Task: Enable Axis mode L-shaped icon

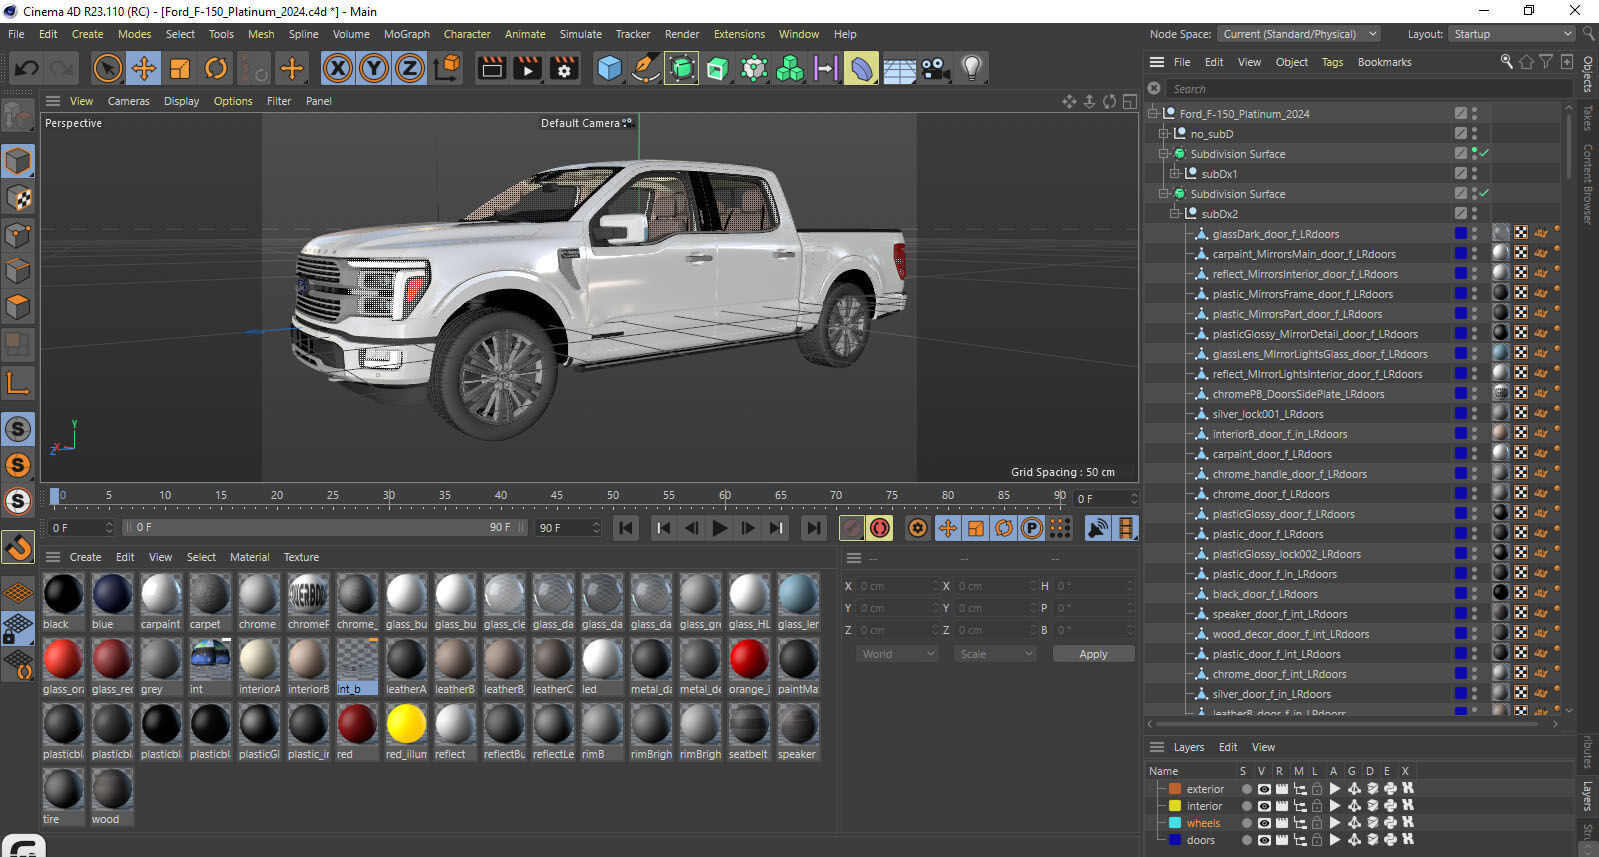Action: pyautogui.click(x=18, y=383)
